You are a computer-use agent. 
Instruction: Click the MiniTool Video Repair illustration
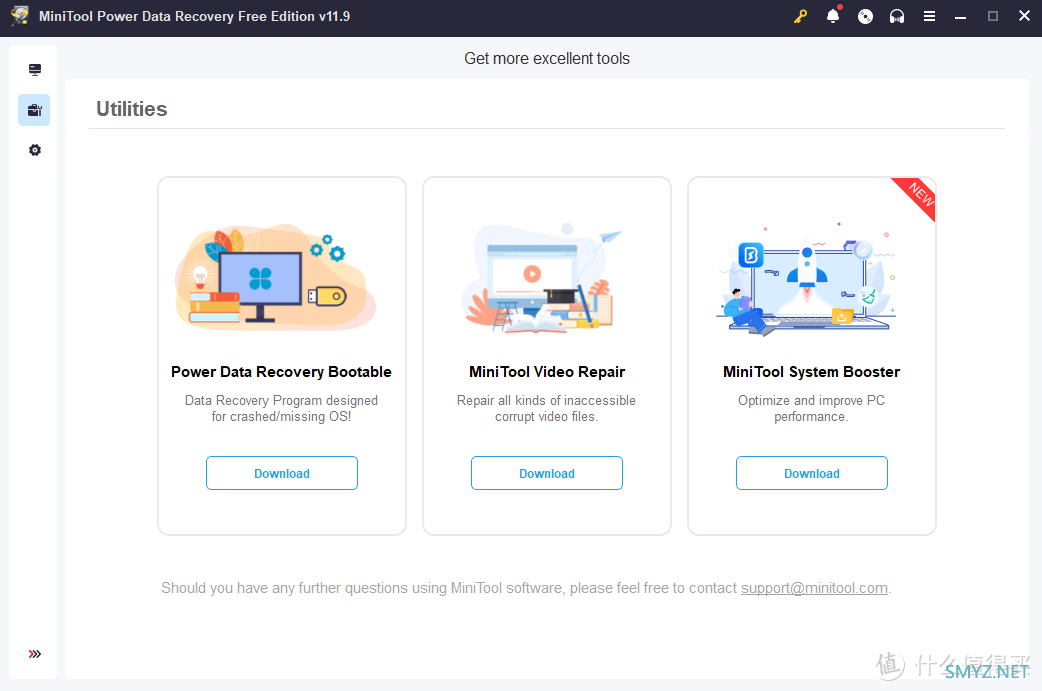(x=544, y=278)
